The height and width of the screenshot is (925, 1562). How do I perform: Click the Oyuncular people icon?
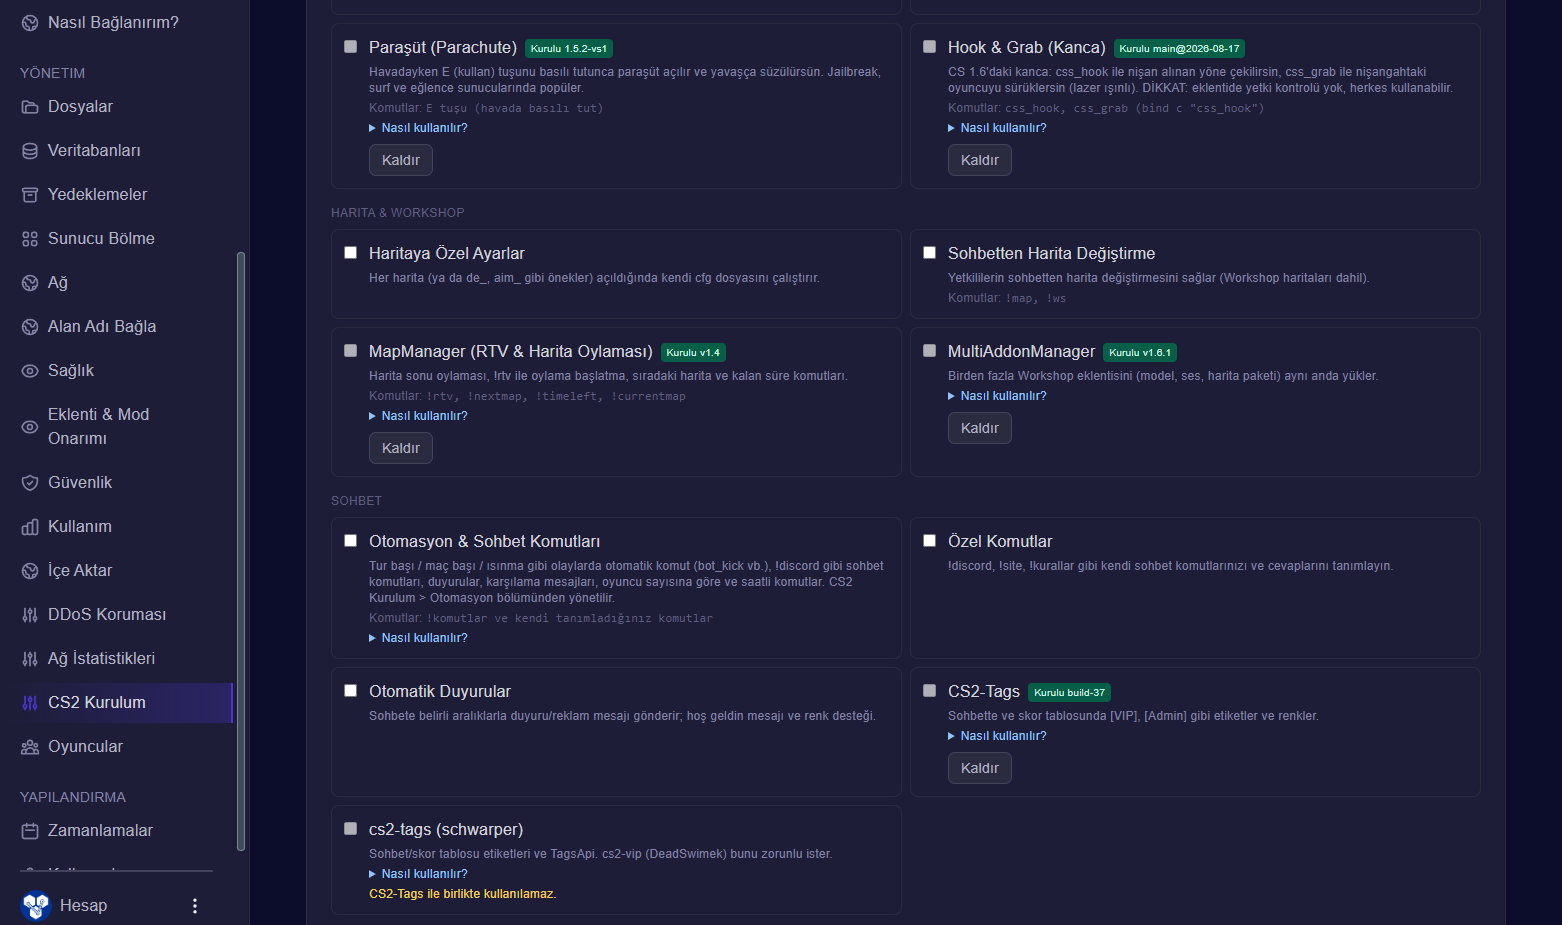coord(30,747)
